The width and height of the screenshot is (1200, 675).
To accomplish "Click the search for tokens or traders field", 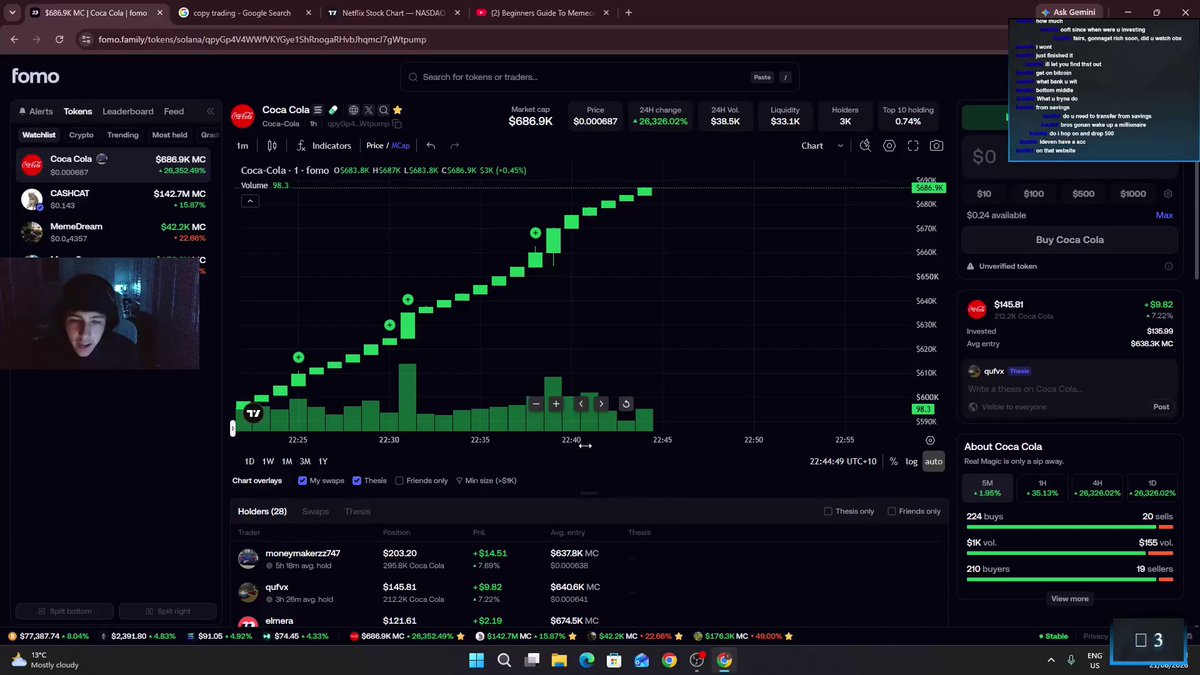I will pyautogui.click(x=600, y=77).
